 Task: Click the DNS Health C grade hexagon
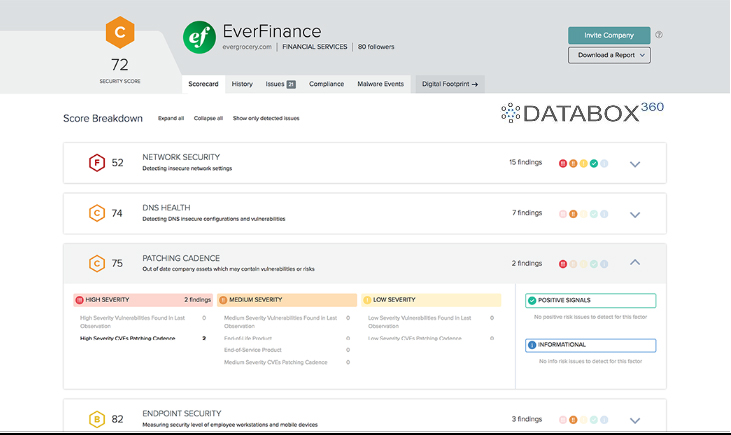[97, 213]
